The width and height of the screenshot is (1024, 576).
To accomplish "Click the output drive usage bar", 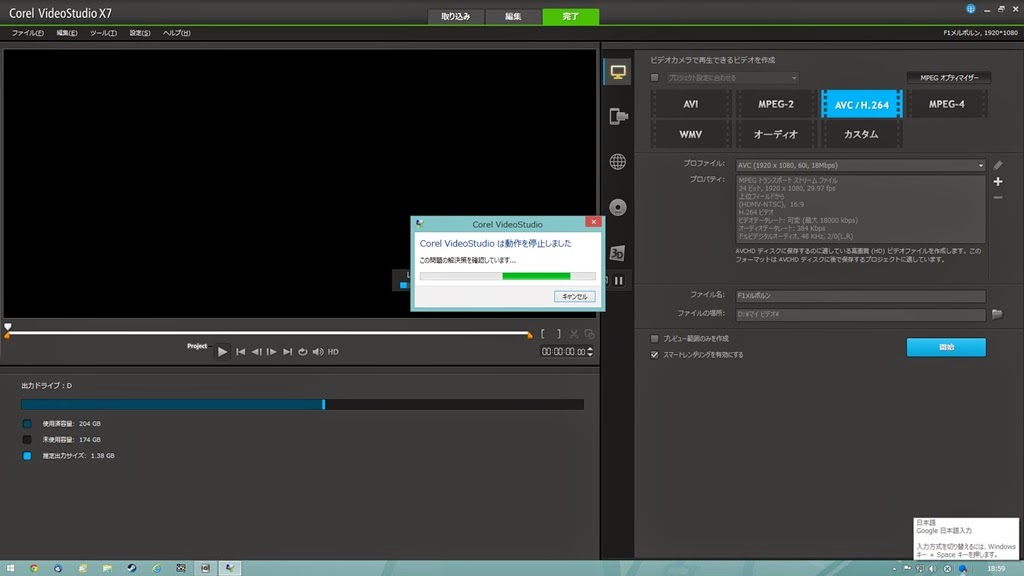I will [302, 405].
